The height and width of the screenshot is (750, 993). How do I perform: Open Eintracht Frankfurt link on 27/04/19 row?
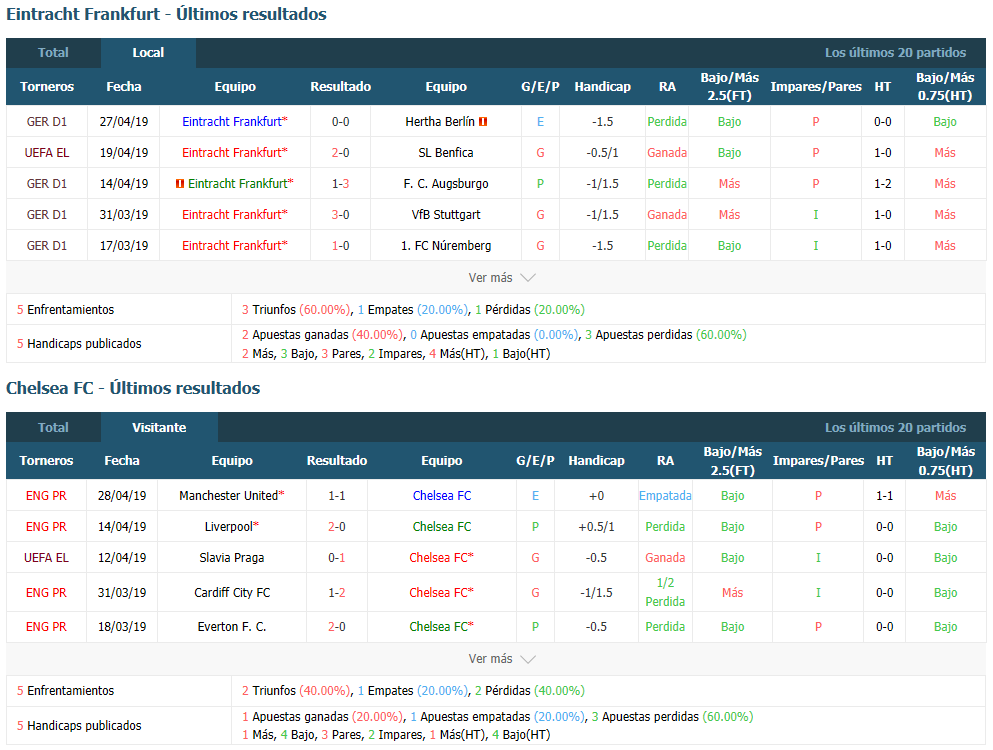tap(234, 122)
